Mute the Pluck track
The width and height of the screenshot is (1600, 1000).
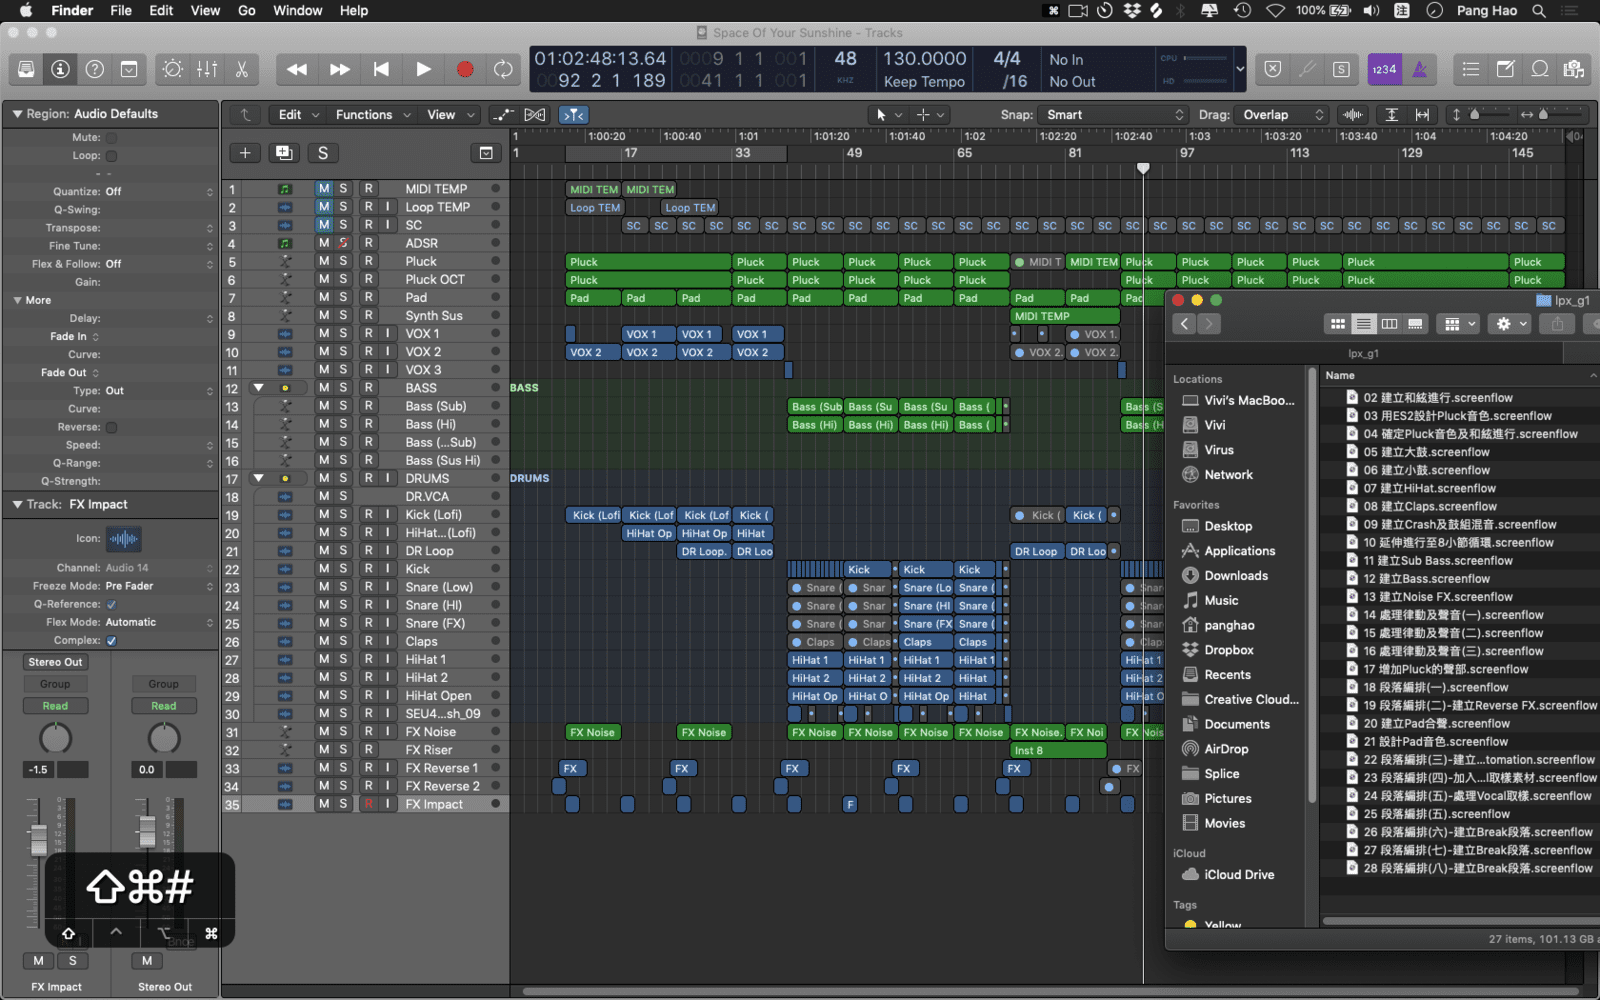(324, 261)
